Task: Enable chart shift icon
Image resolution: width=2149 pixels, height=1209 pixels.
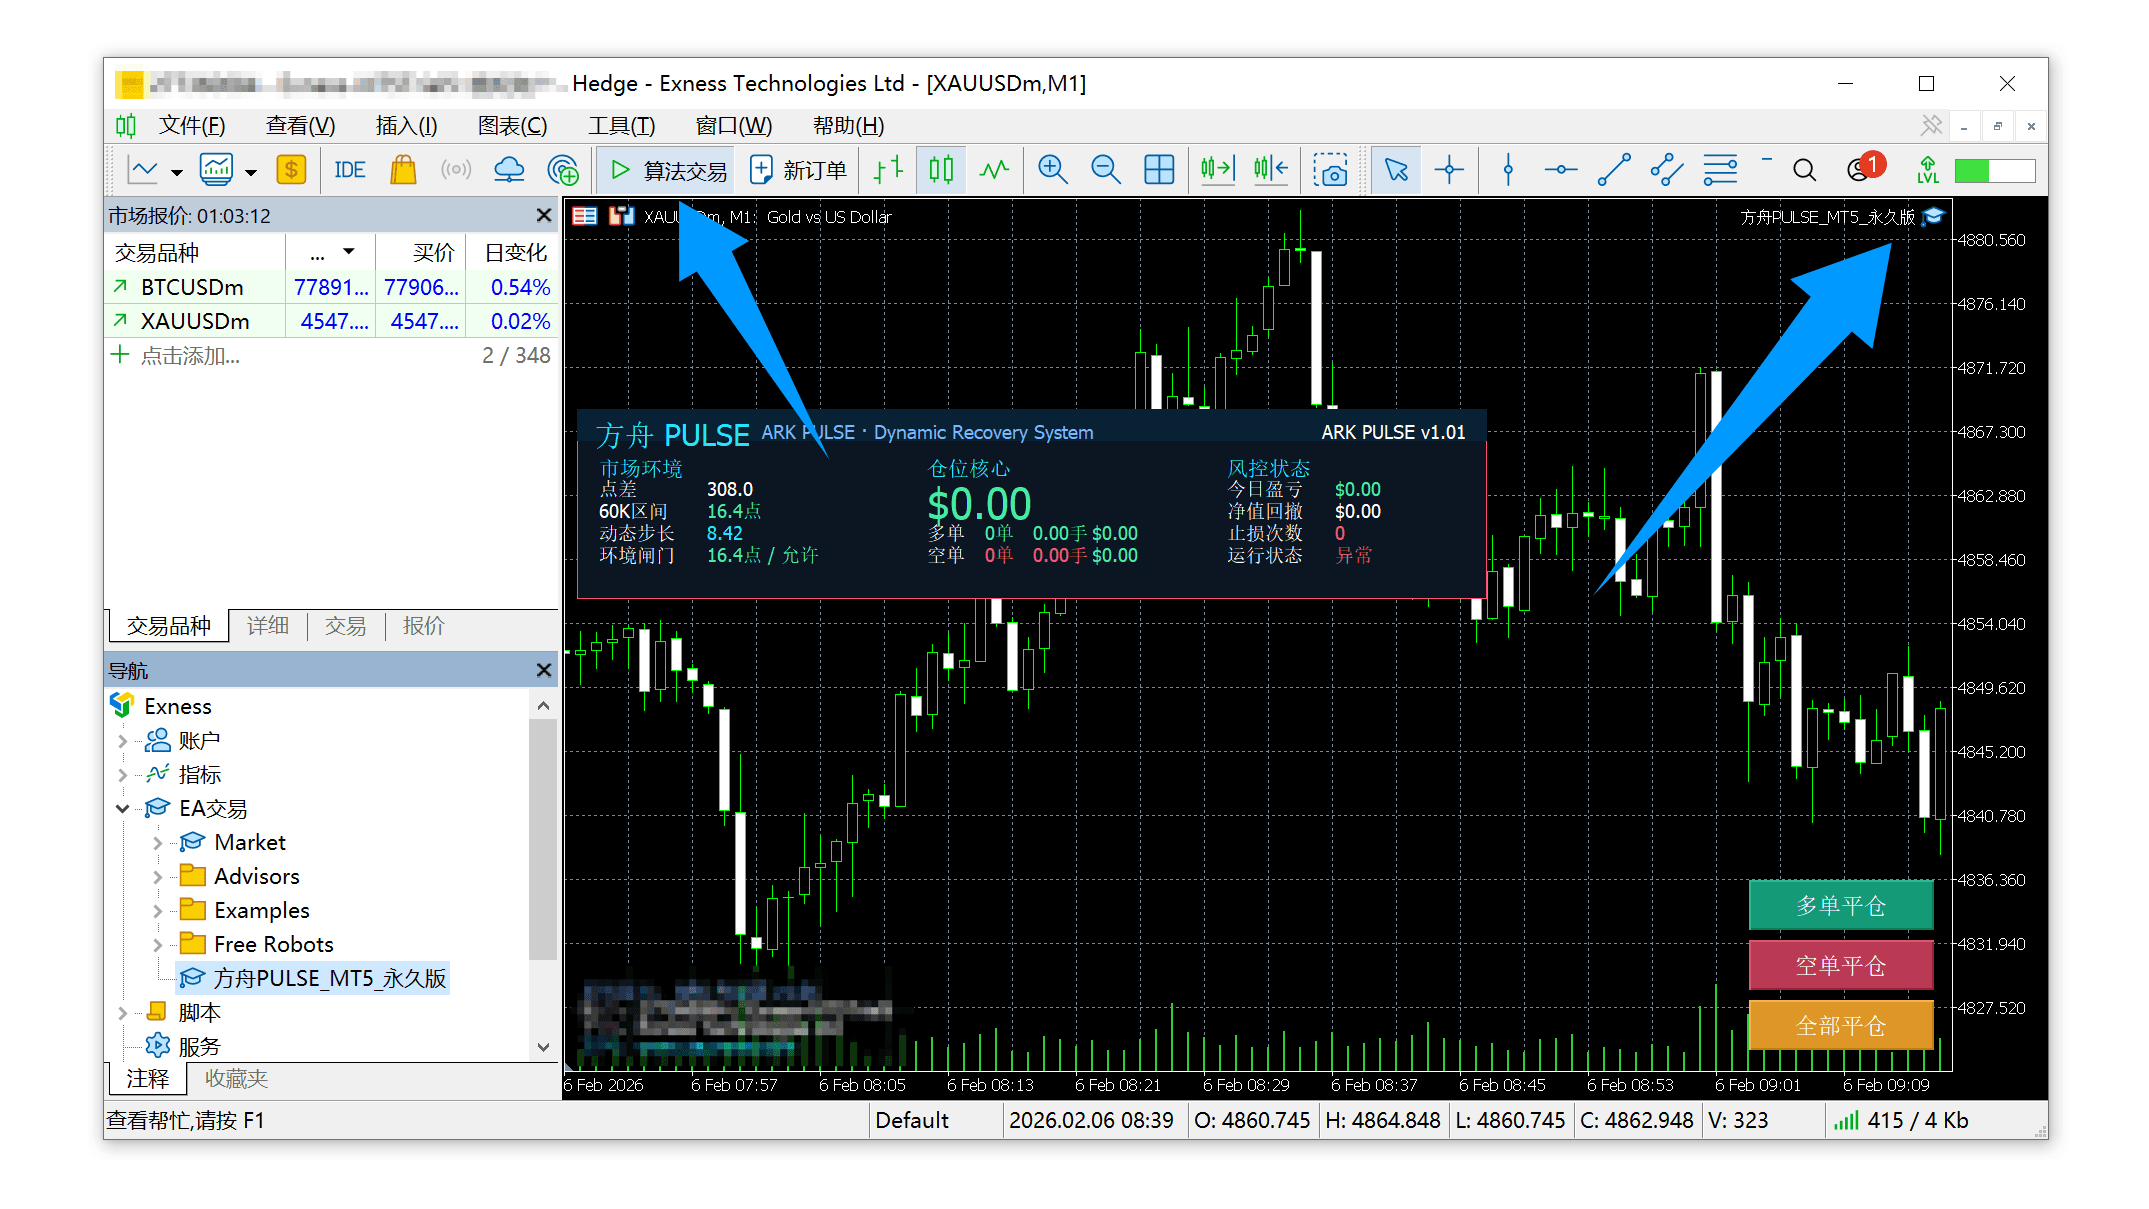Action: [1270, 170]
